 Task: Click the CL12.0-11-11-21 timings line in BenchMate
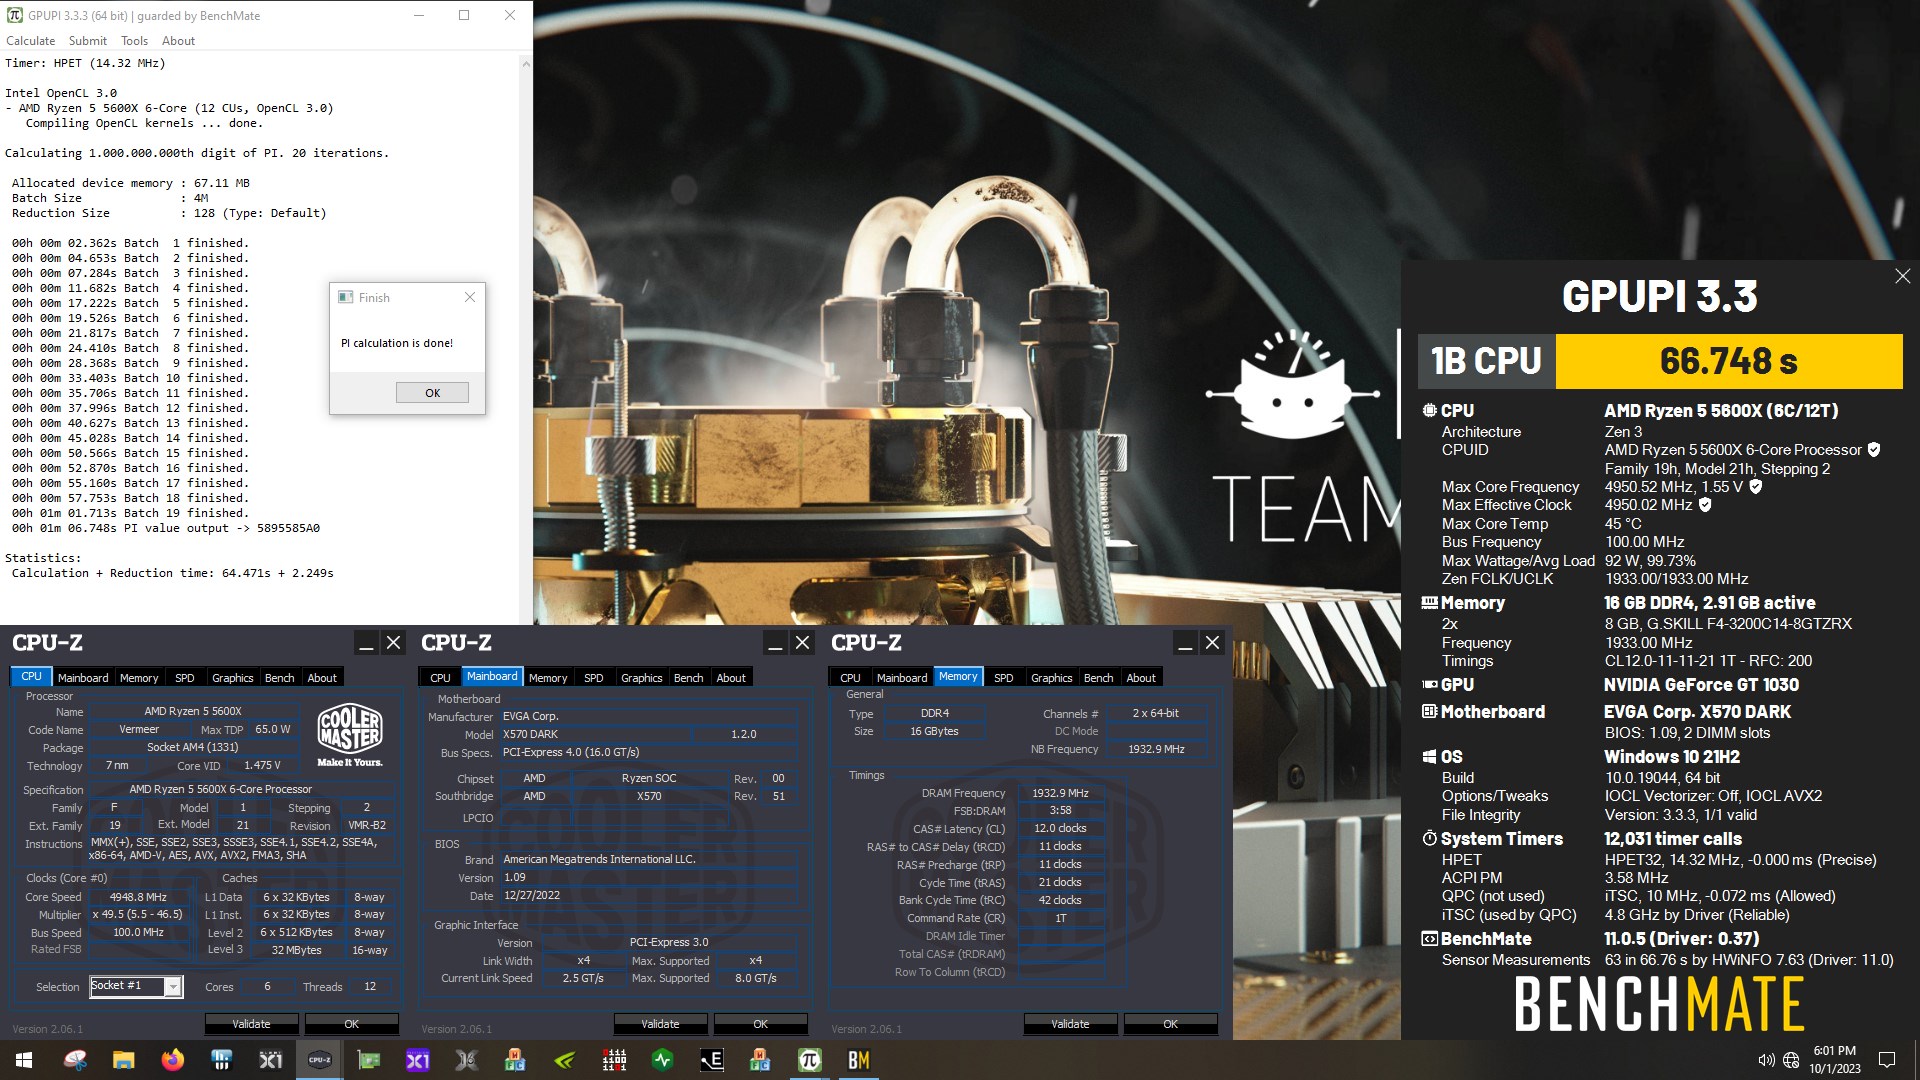pos(1708,661)
